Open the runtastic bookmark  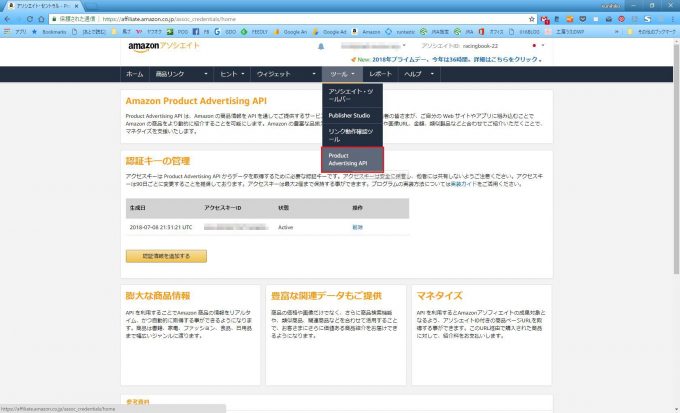(401, 32)
